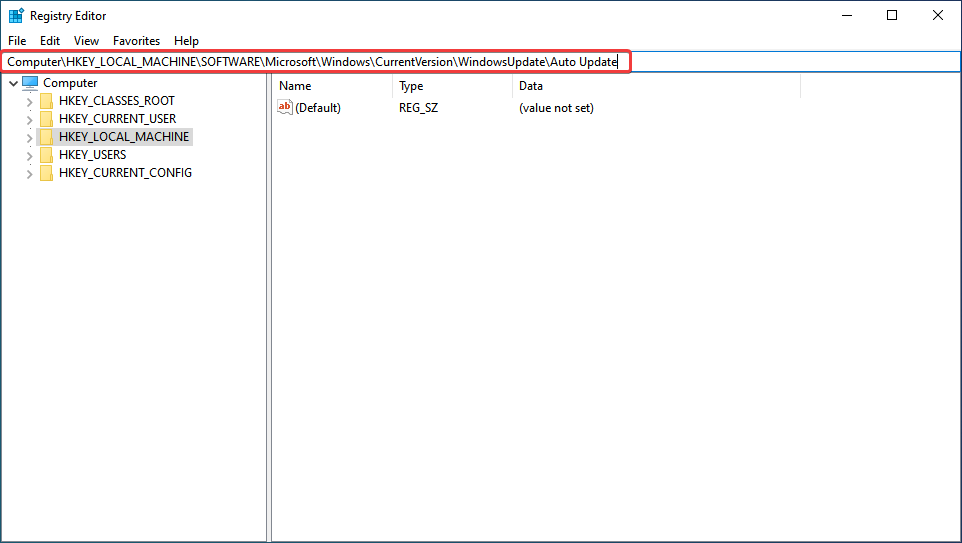The width and height of the screenshot is (962, 543).
Task: Open the Edit menu
Action: click(50, 40)
